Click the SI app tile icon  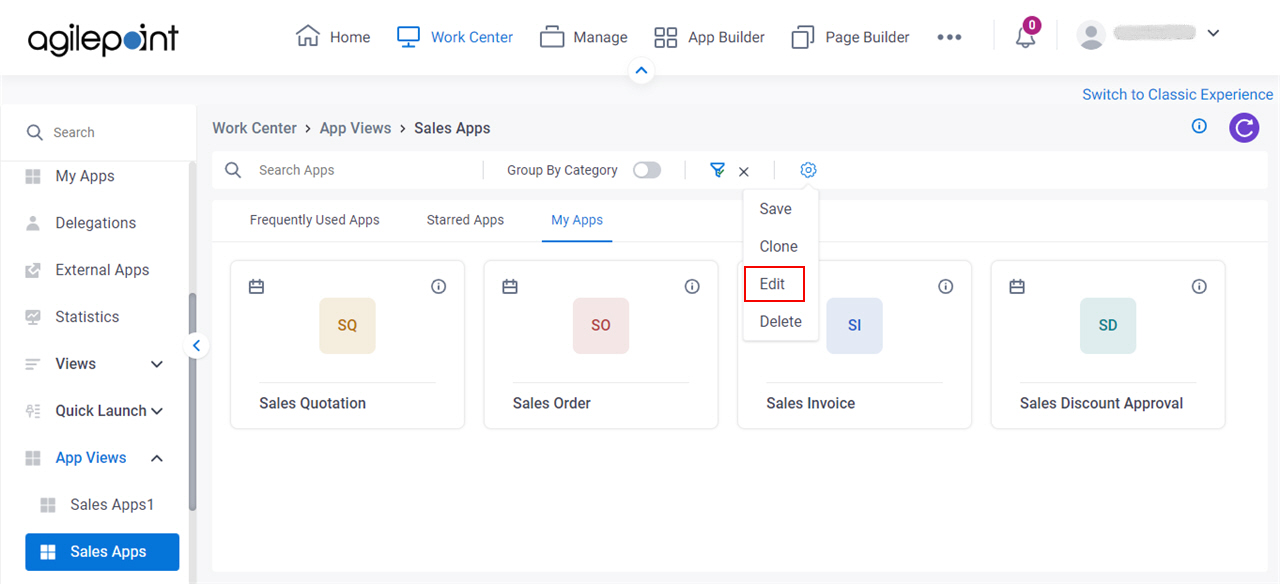pyautogui.click(x=854, y=325)
